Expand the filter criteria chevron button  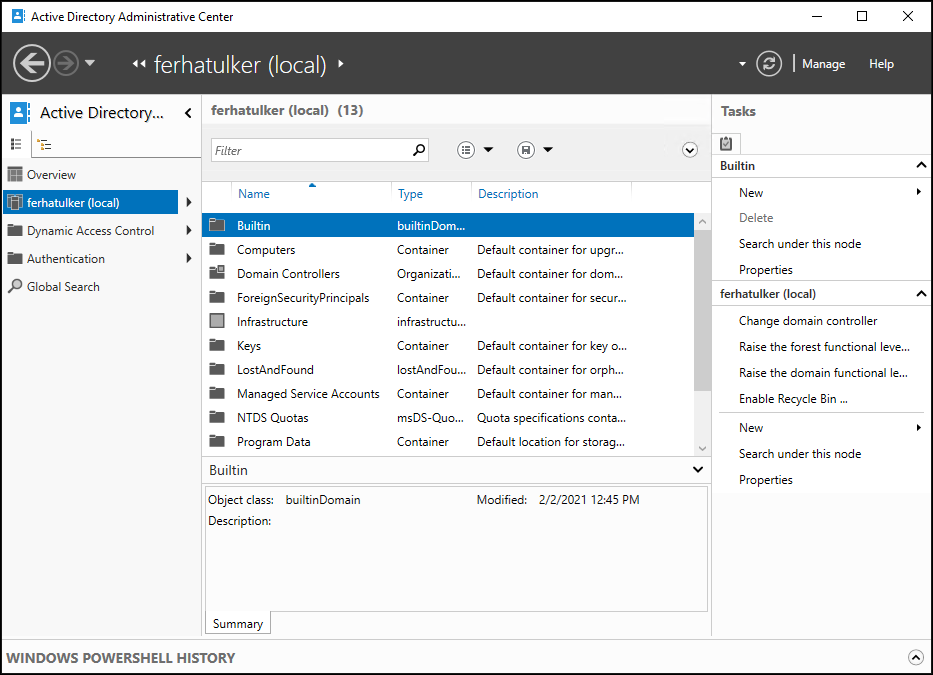click(690, 150)
